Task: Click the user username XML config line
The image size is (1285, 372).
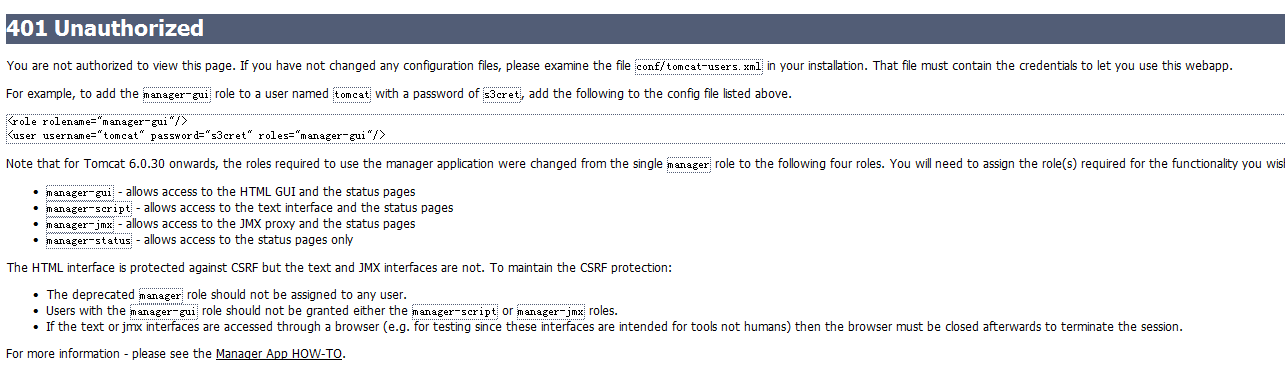Action: [x=196, y=134]
